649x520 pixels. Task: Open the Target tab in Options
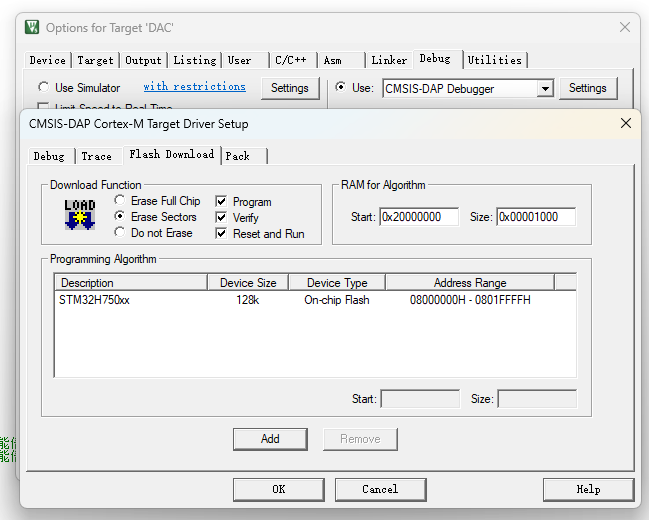click(96, 60)
